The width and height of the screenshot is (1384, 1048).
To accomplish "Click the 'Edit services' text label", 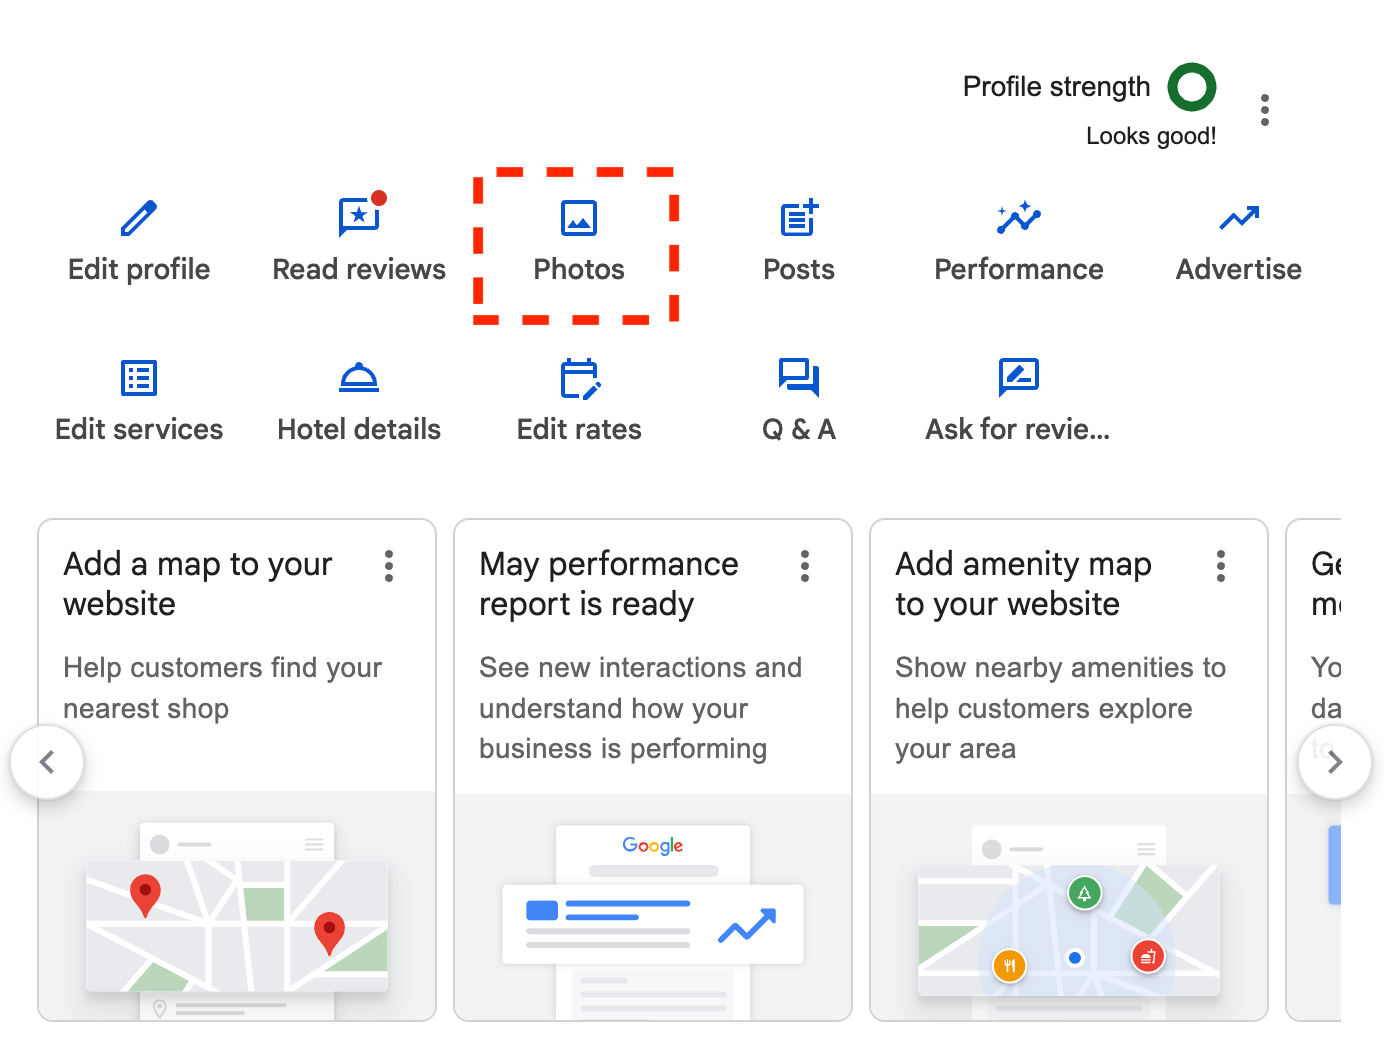I will [139, 429].
